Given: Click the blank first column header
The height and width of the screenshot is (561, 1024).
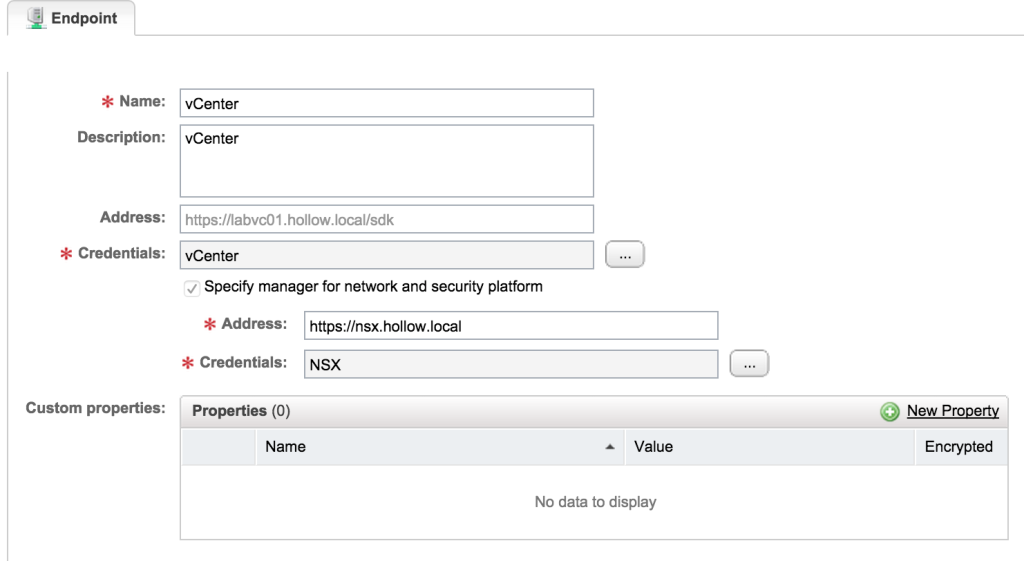Looking at the screenshot, I should (x=218, y=447).
